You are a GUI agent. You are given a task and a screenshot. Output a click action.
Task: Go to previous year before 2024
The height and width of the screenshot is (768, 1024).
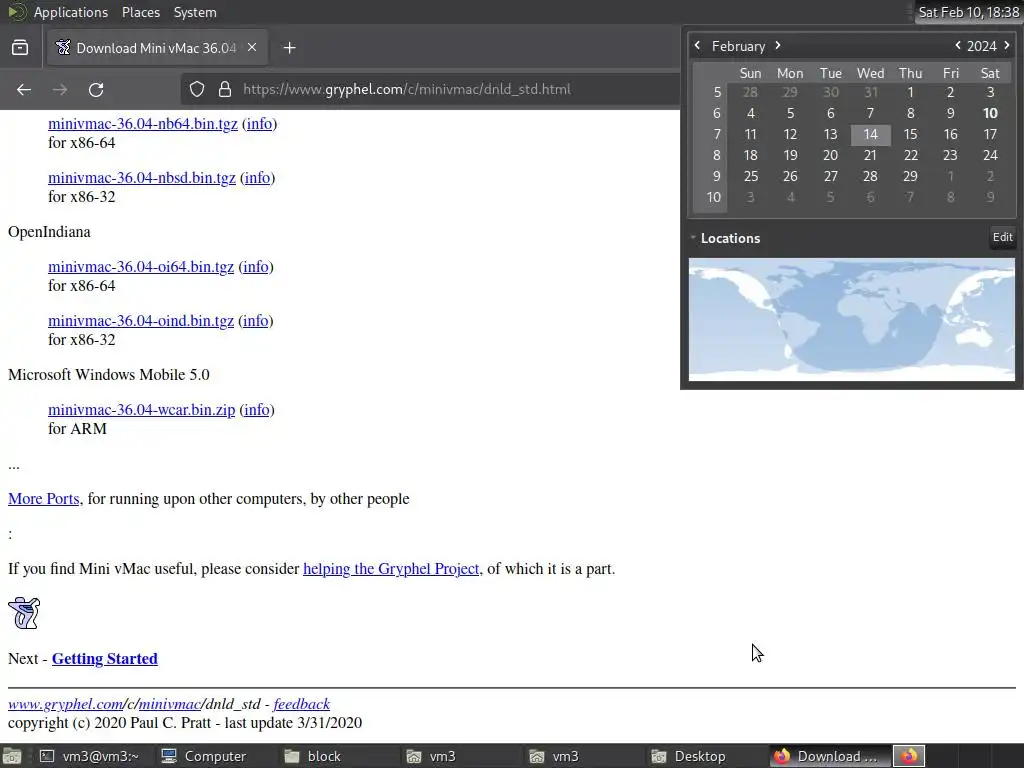[958, 45]
